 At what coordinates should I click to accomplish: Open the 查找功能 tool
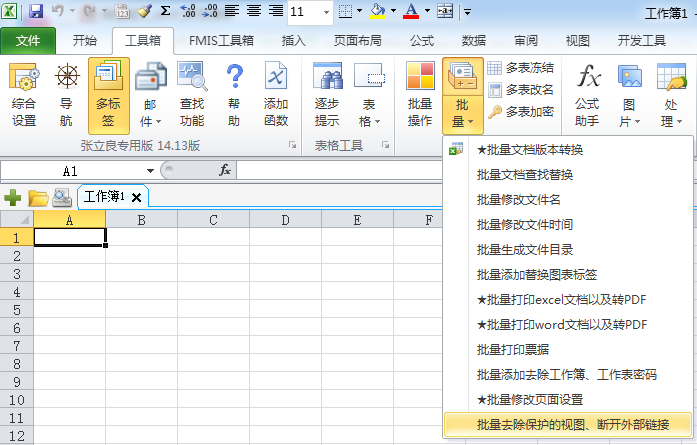pyautogui.click(x=192, y=95)
